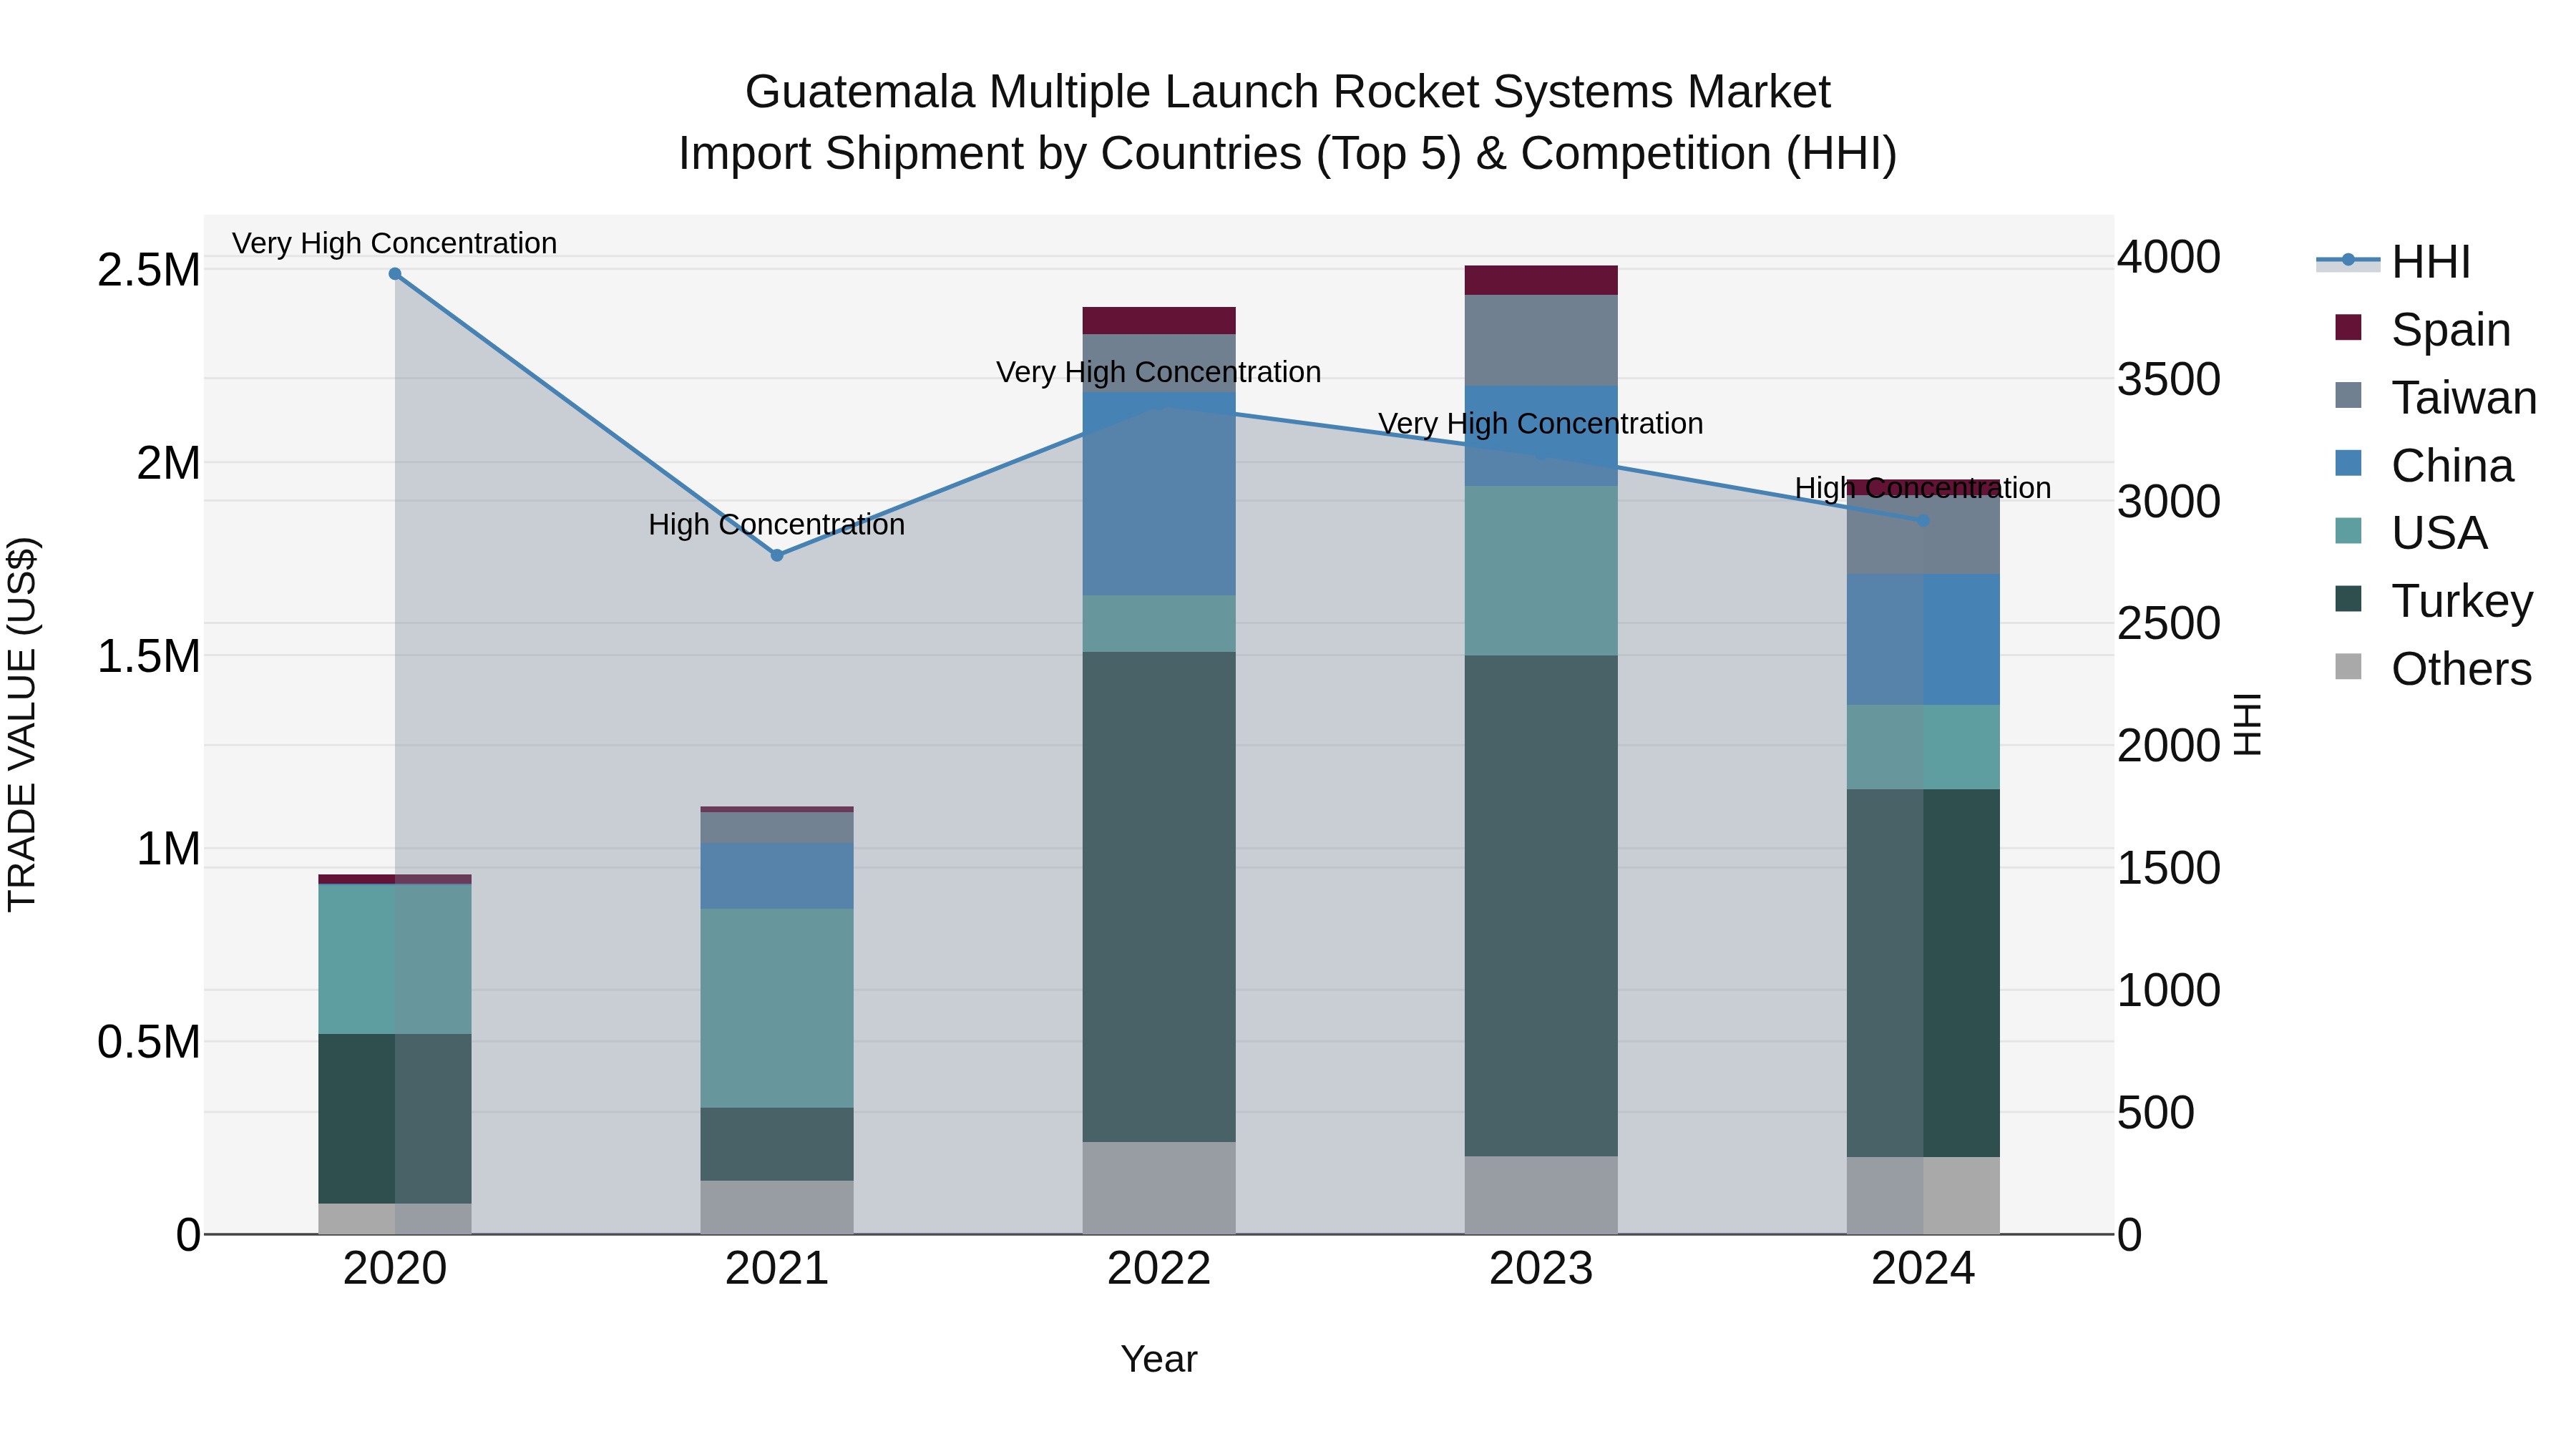
Task: Click the HHI data point for 2024
Action: pos(1923,521)
